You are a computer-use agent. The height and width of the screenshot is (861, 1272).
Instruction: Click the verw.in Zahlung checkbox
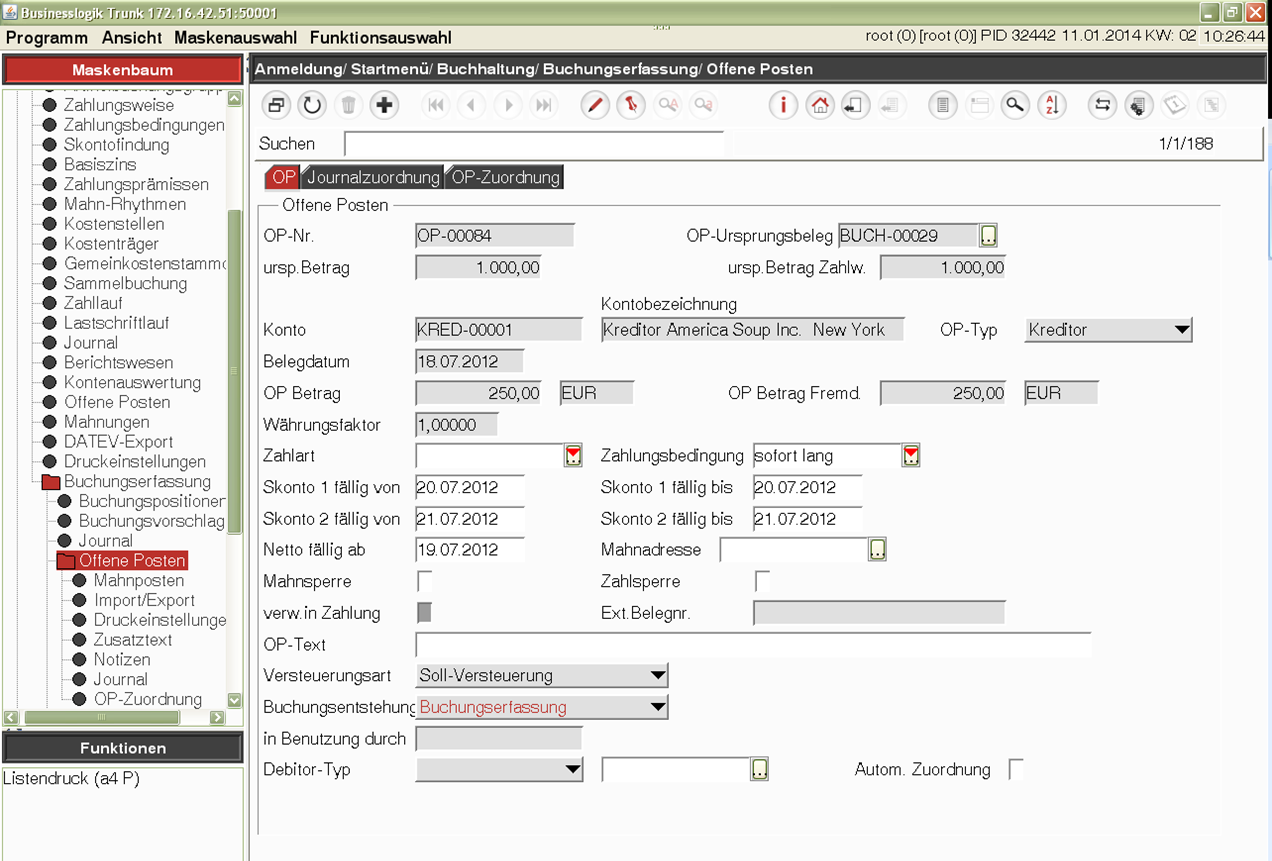(x=425, y=612)
